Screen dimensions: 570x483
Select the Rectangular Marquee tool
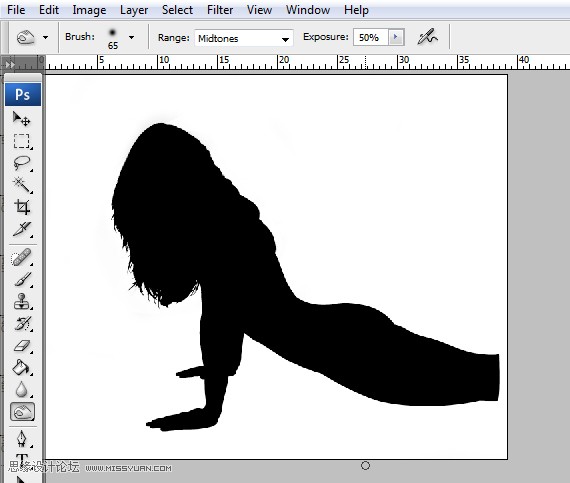(21, 141)
